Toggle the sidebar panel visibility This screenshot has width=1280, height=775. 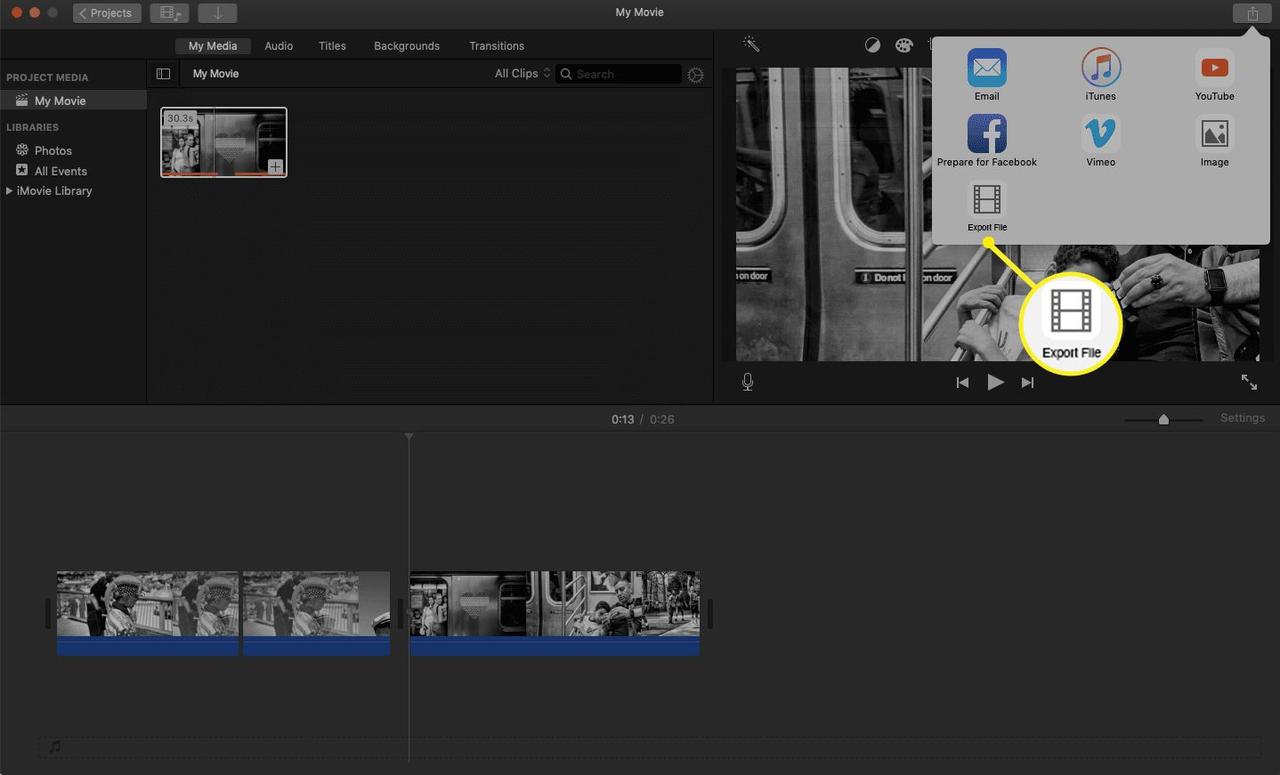click(x=163, y=73)
